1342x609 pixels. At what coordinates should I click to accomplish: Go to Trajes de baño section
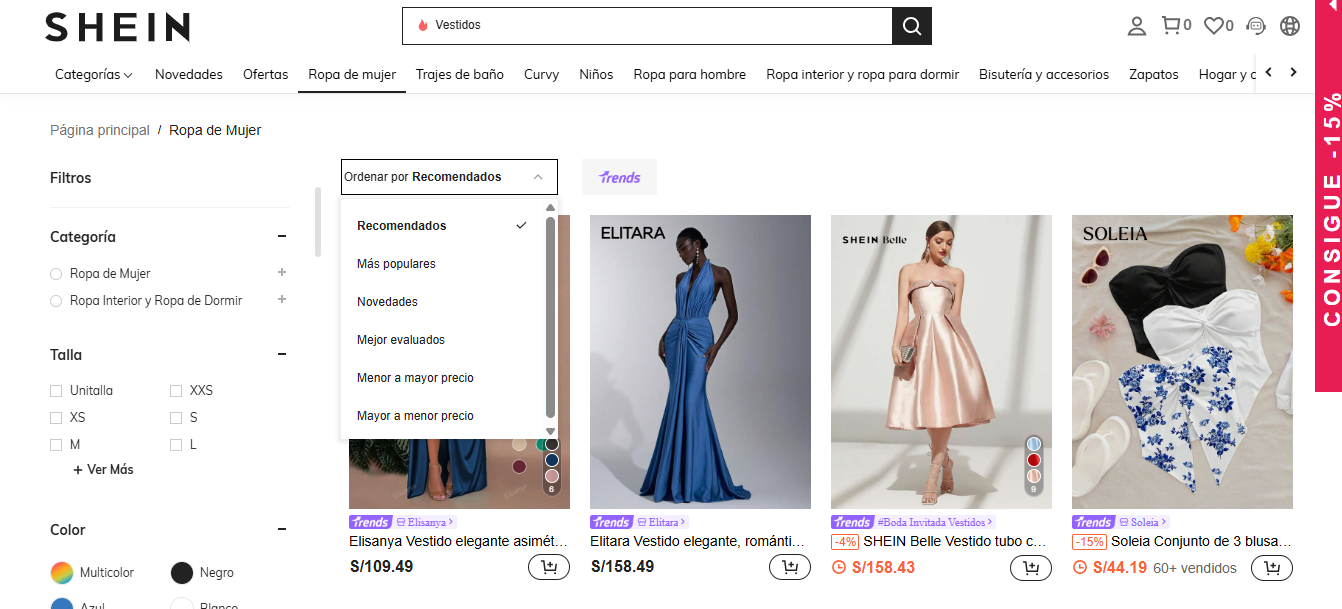pyautogui.click(x=460, y=74)
